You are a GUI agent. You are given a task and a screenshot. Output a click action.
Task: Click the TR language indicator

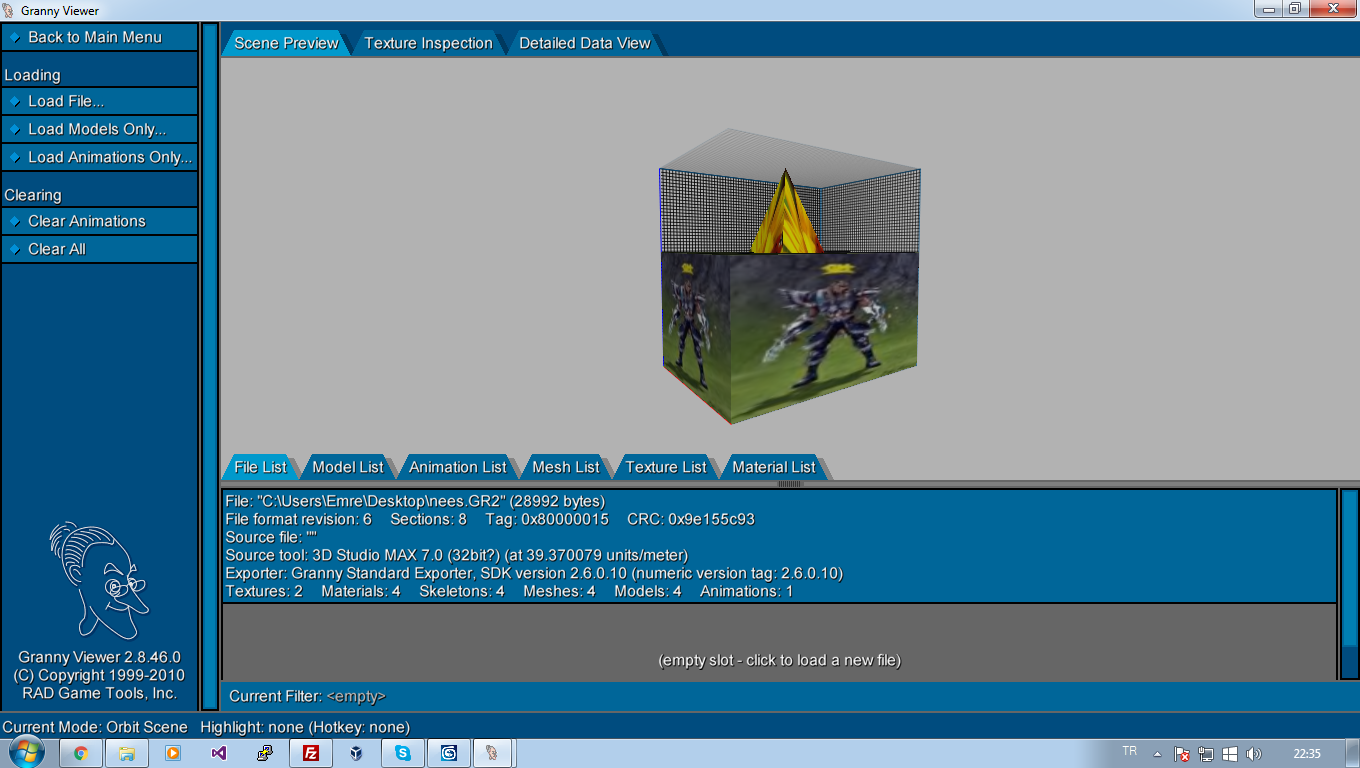pyautogui.click(x=1130, y=751)
